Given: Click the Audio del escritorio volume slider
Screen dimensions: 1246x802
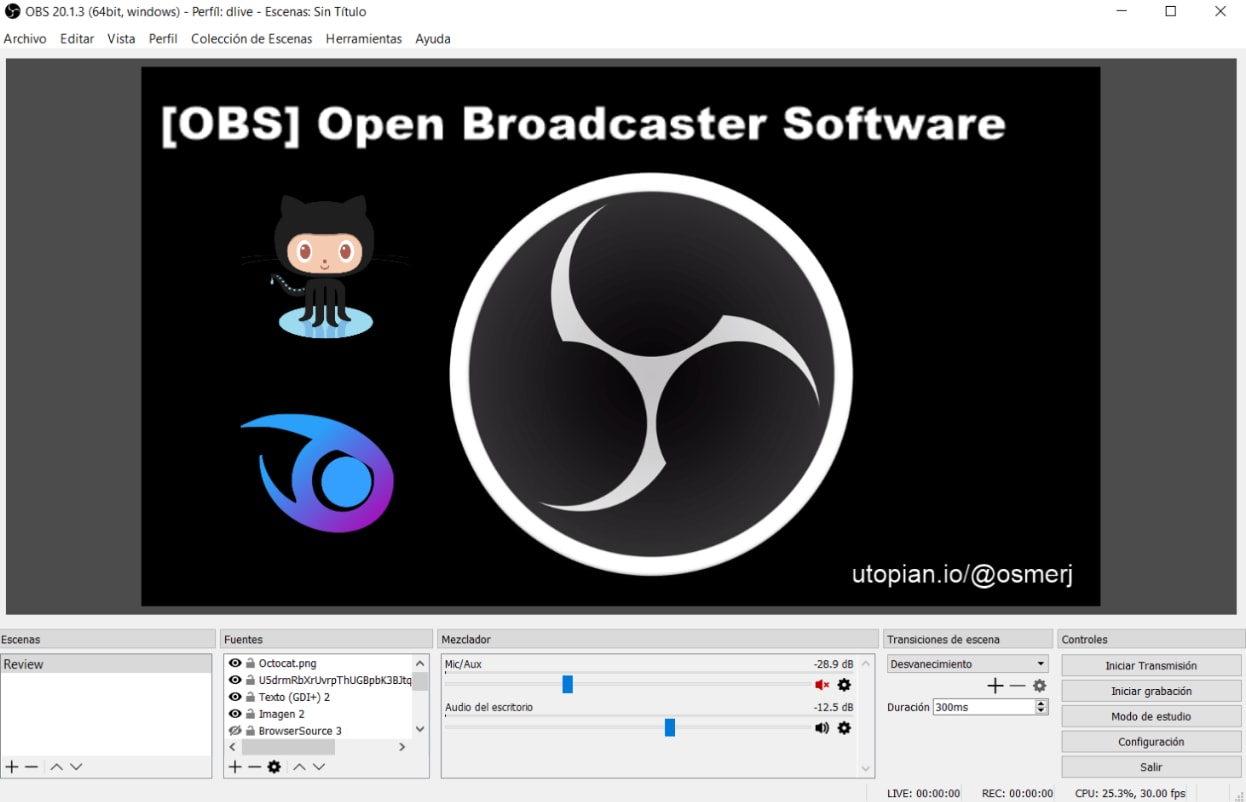Looking at the screenshot, I should [x=670, y=728].
